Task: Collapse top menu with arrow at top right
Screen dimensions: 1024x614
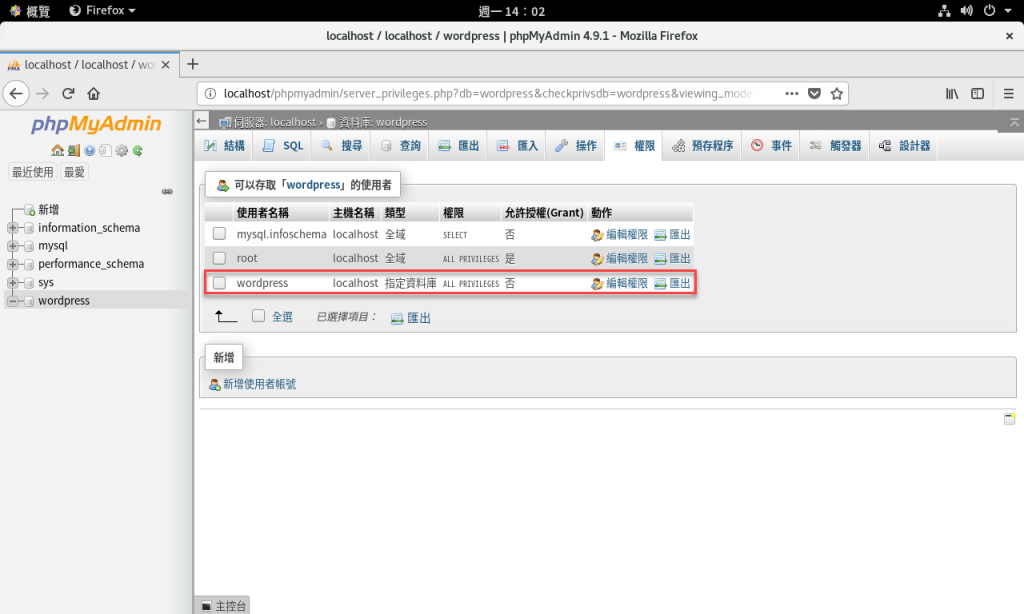Action: pyautogui.click(x=1014, y=122)
